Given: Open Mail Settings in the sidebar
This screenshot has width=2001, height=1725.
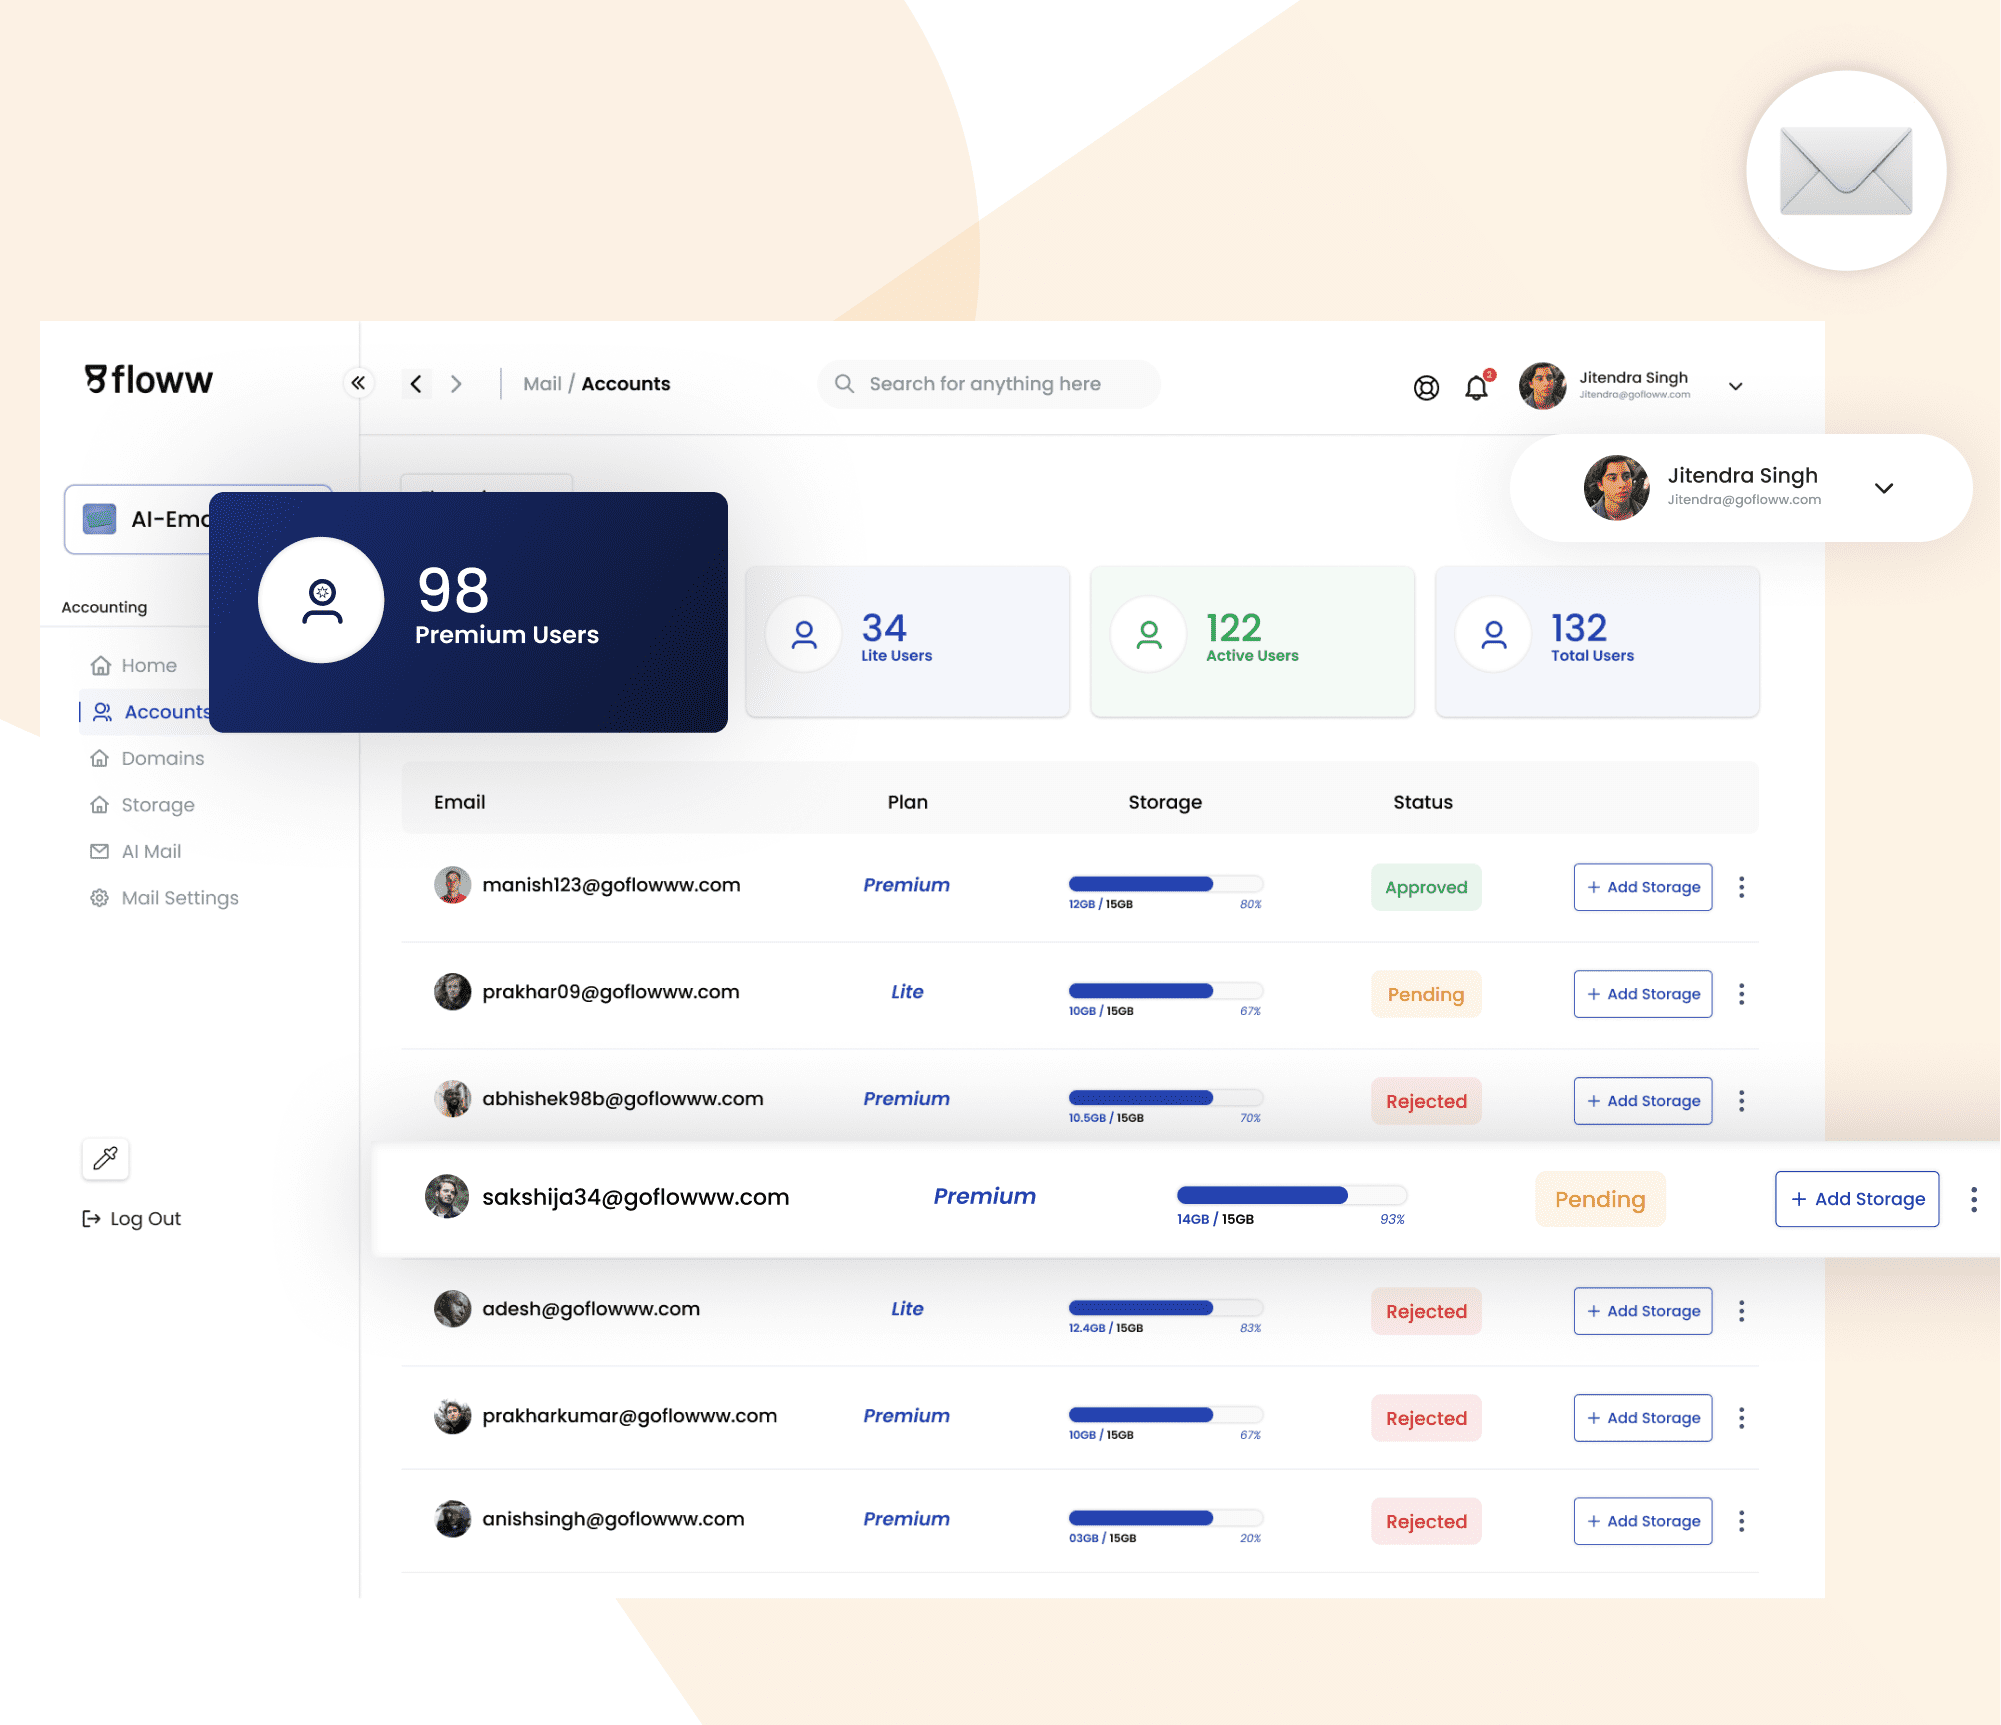Looking at the screenshot, I should (164, 898).
